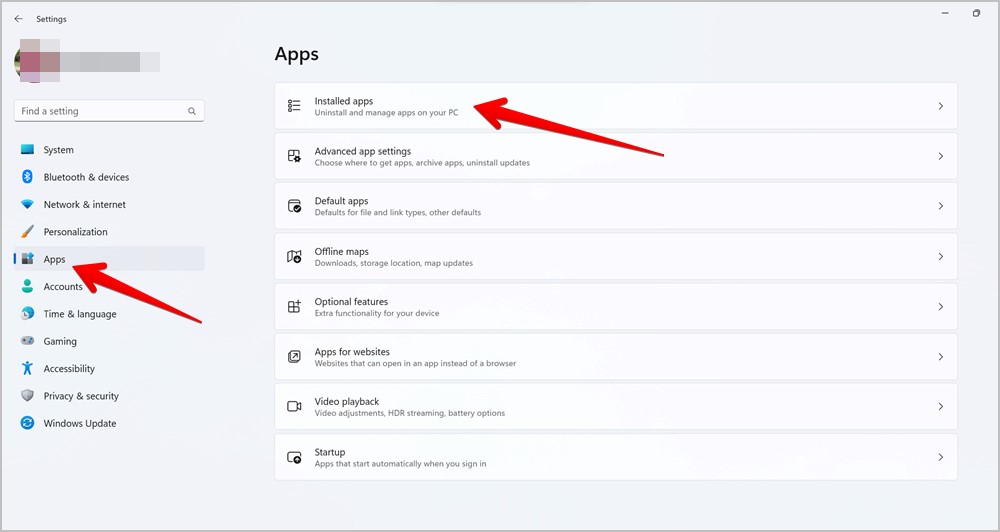Click the Advanced app settings icon

point(294,156)
